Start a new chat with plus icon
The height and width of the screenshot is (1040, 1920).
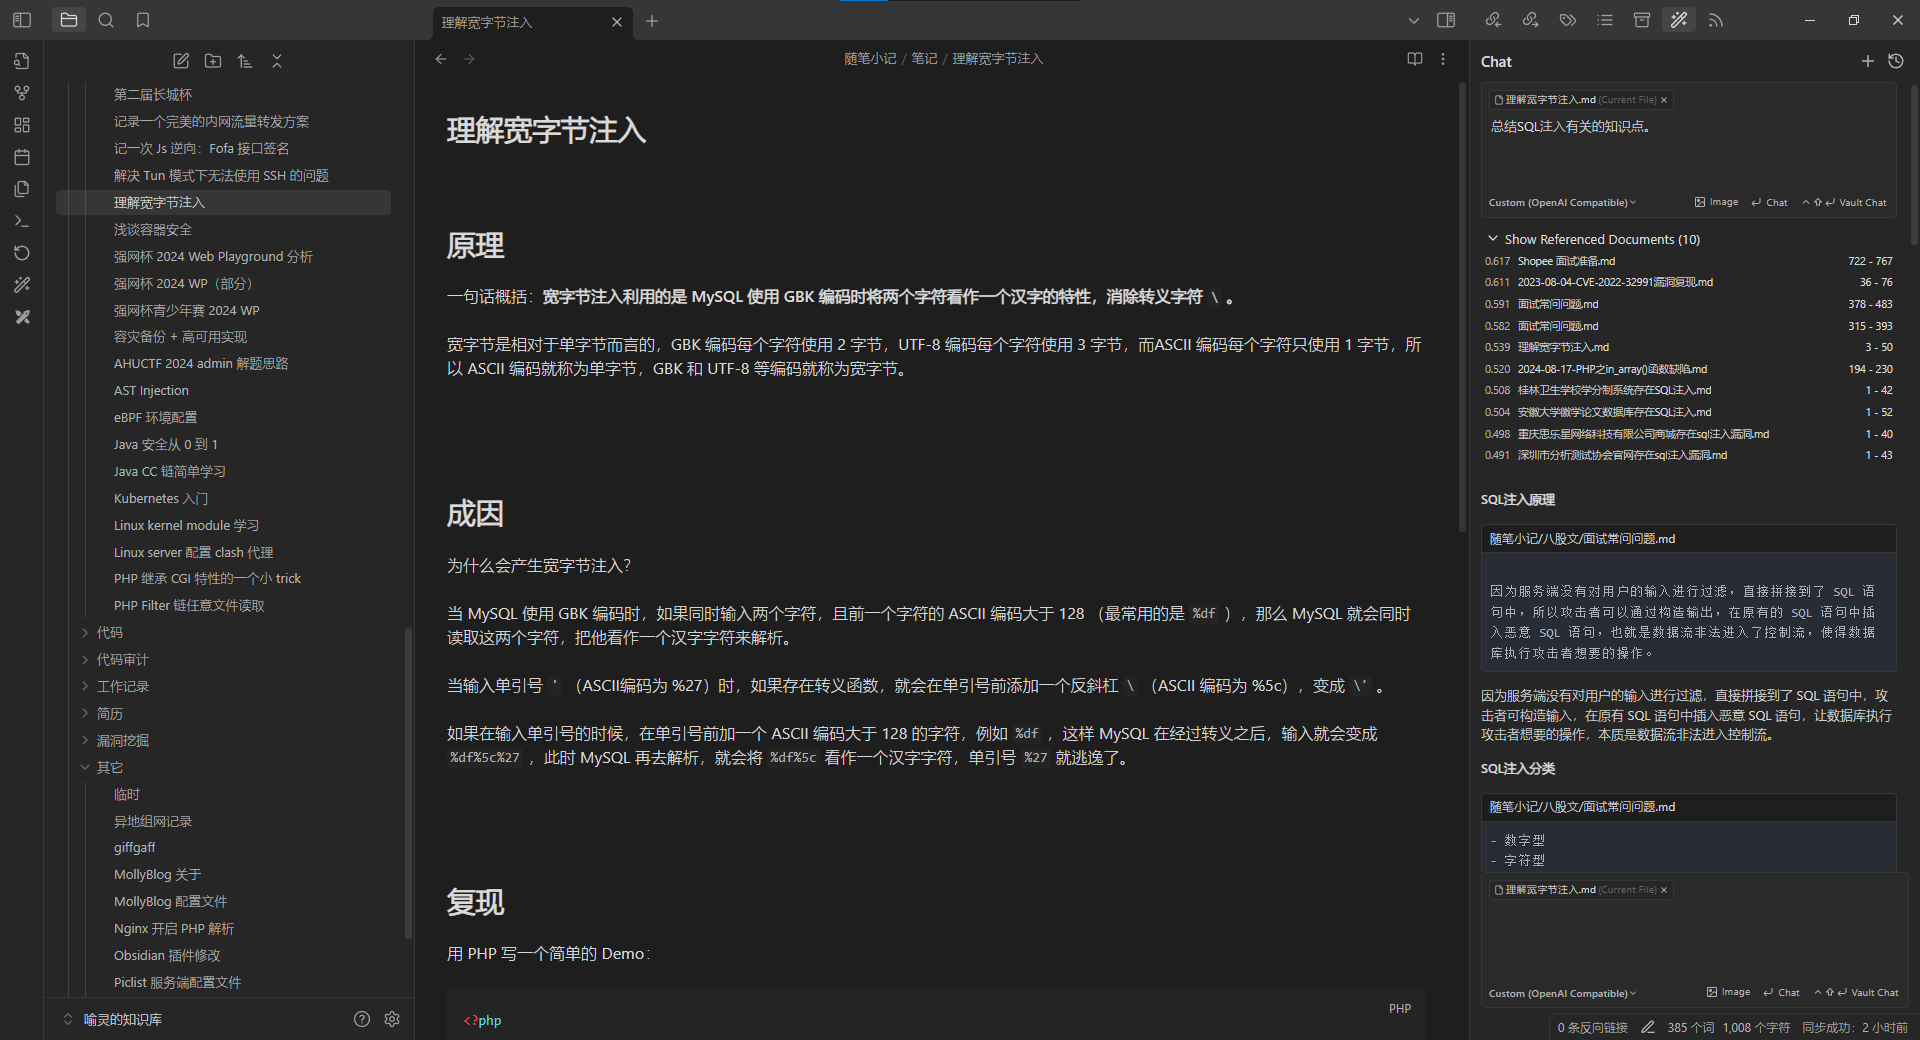pos(1867,61)
